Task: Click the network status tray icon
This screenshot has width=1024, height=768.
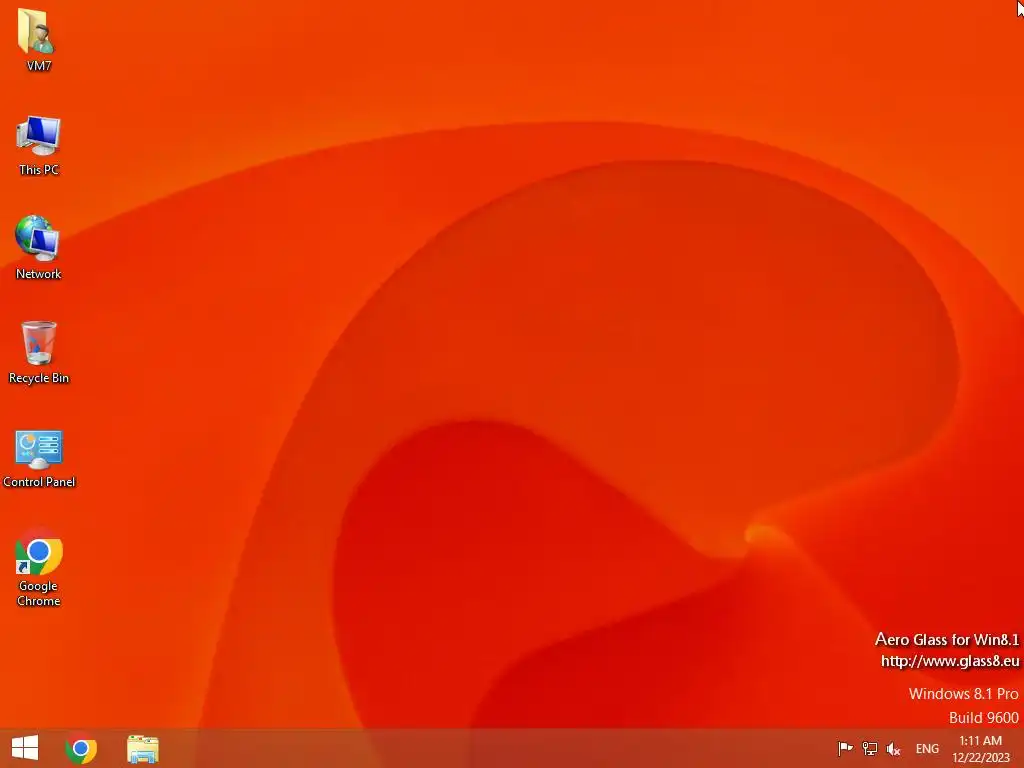Action: (870, 748)
